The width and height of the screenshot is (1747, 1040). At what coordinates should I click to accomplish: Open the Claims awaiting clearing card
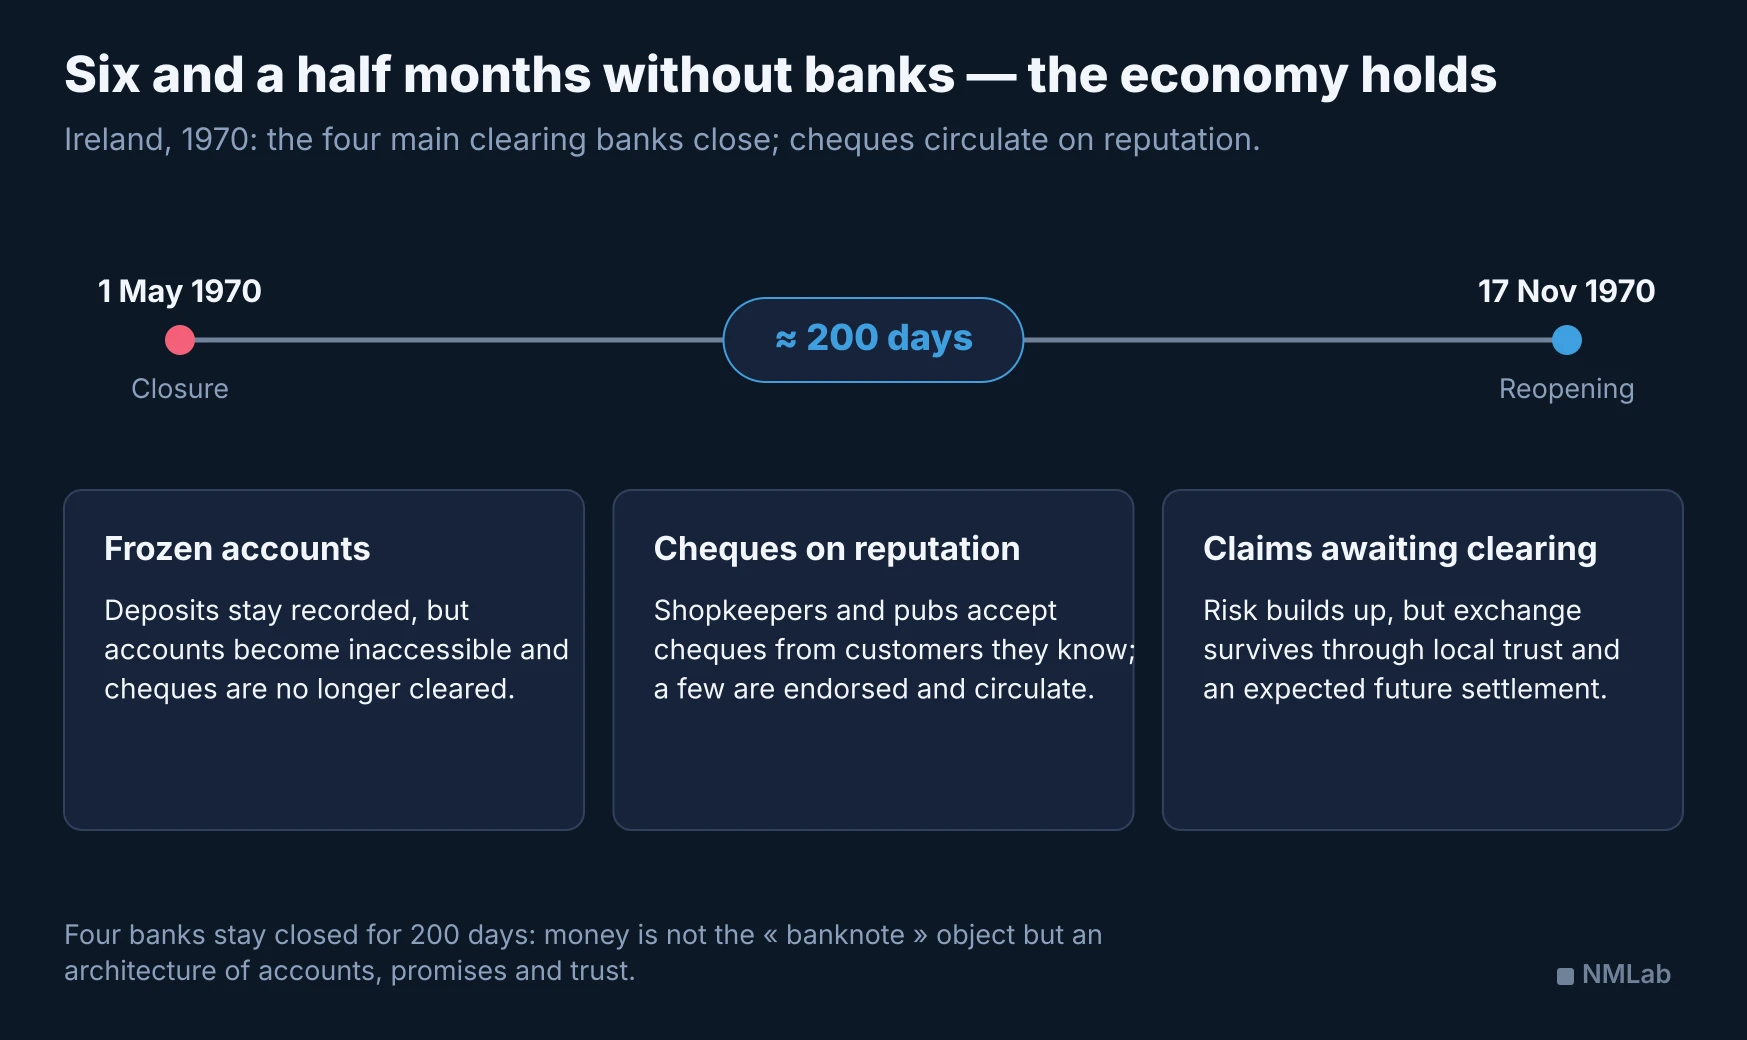click(x=1423, y=660)
